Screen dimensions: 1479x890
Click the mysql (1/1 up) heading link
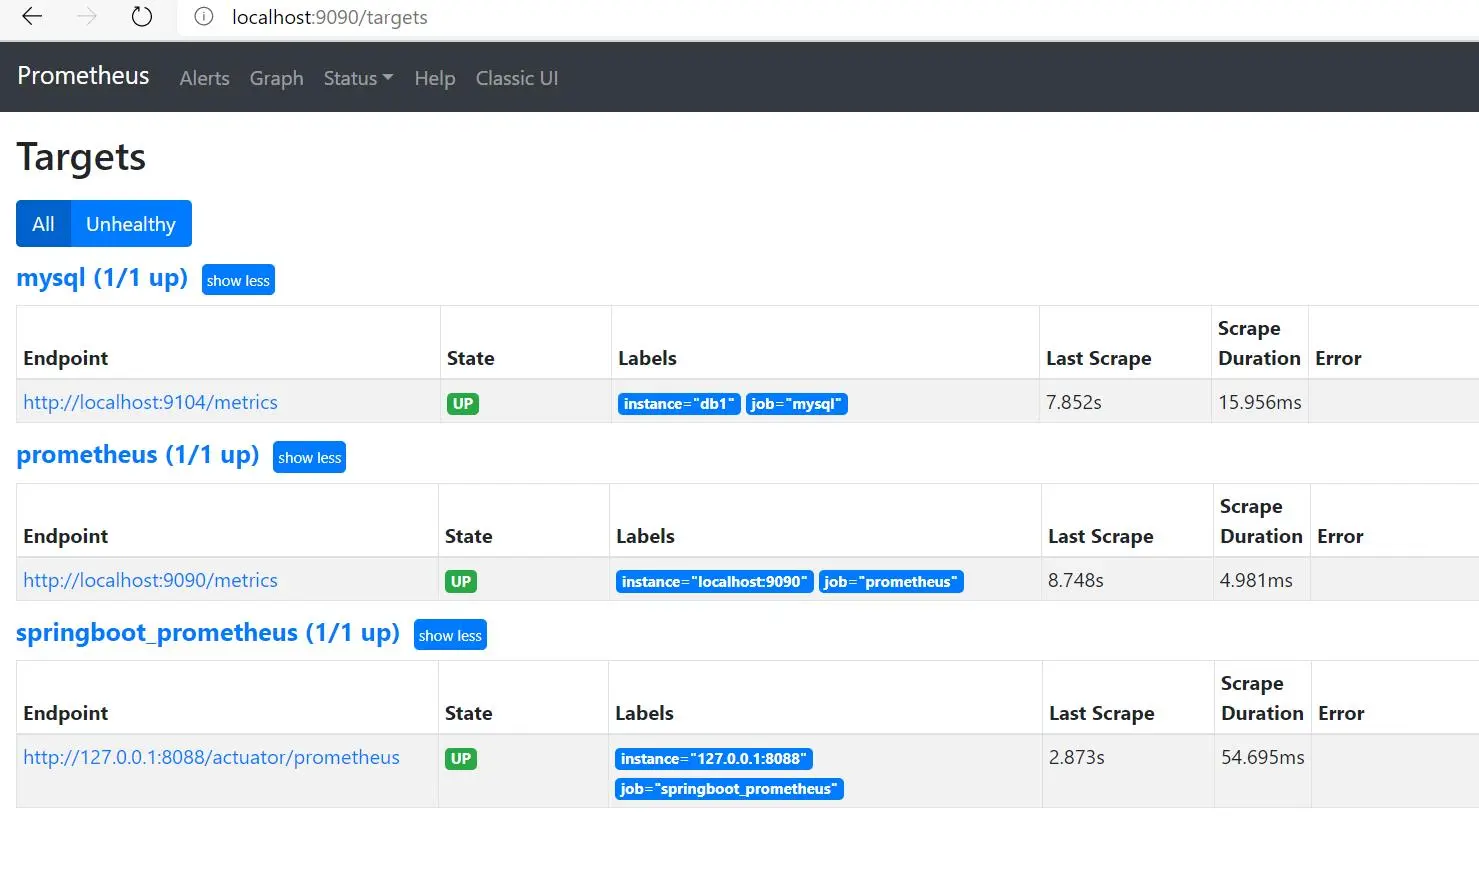pos(102,277)
